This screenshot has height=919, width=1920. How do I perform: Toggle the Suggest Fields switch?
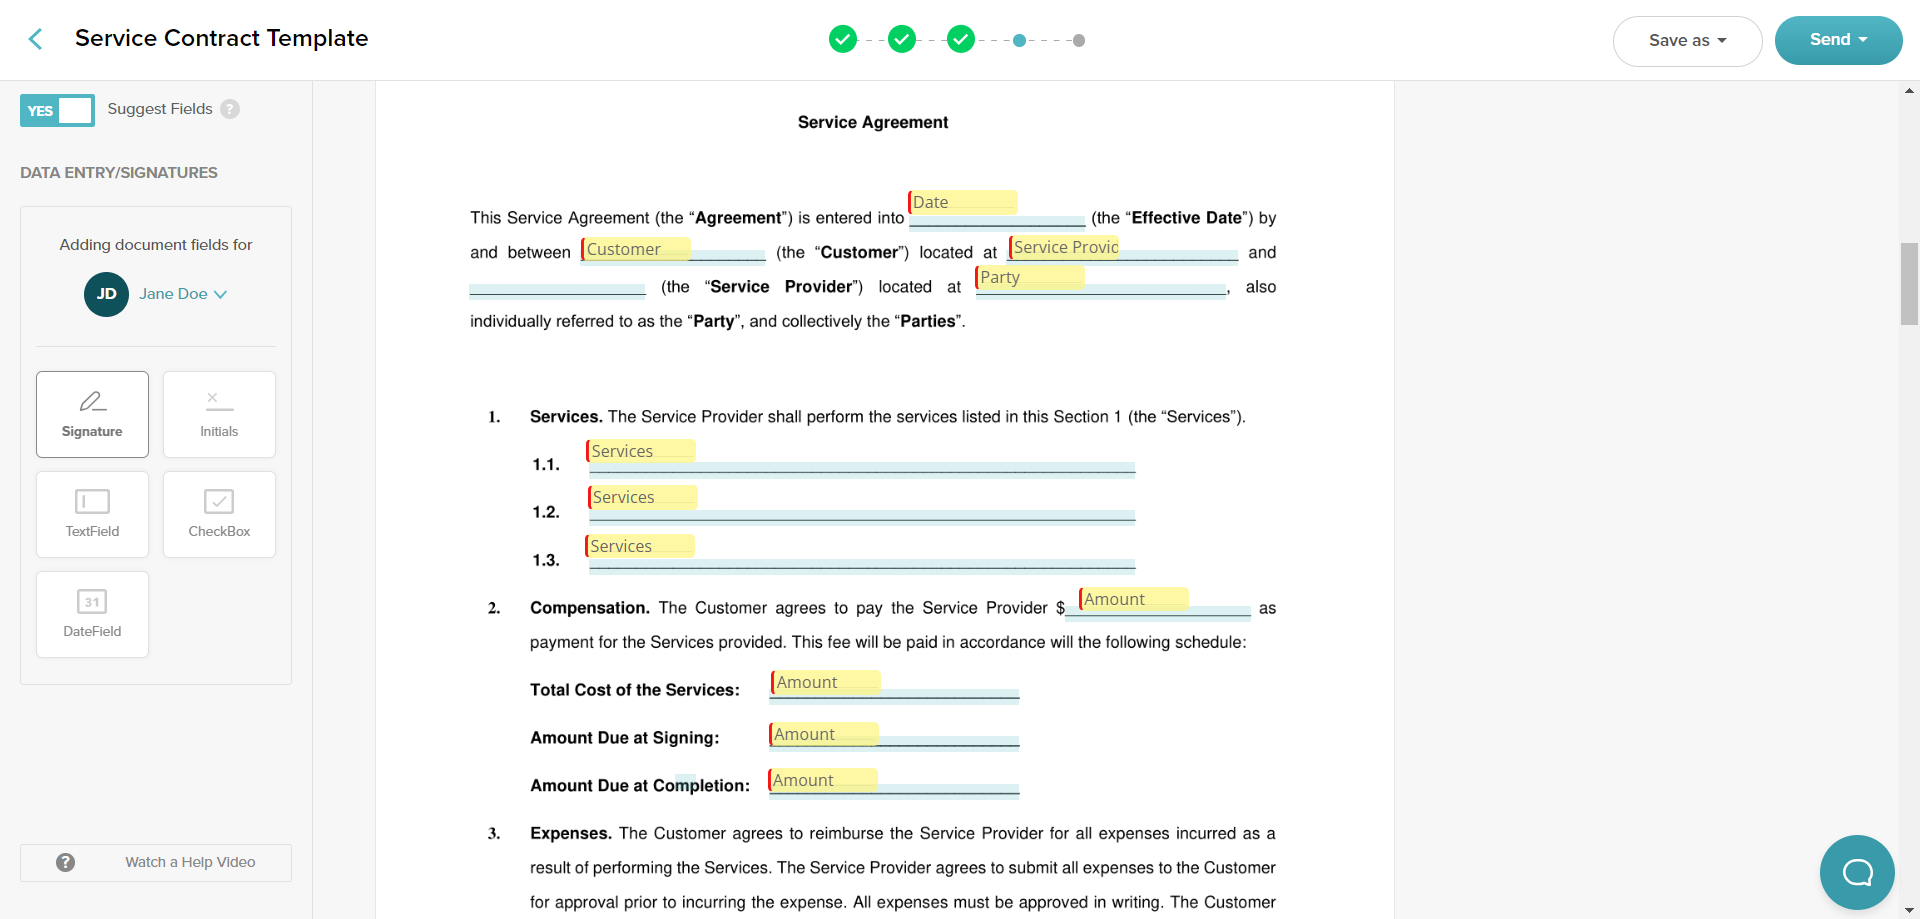pyautogui.click(x=57, y=110)
